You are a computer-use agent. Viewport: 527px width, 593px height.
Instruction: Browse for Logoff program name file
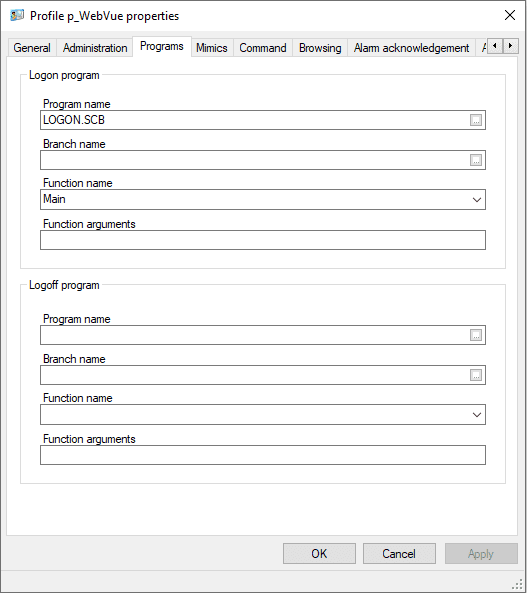tap(476, 335)
